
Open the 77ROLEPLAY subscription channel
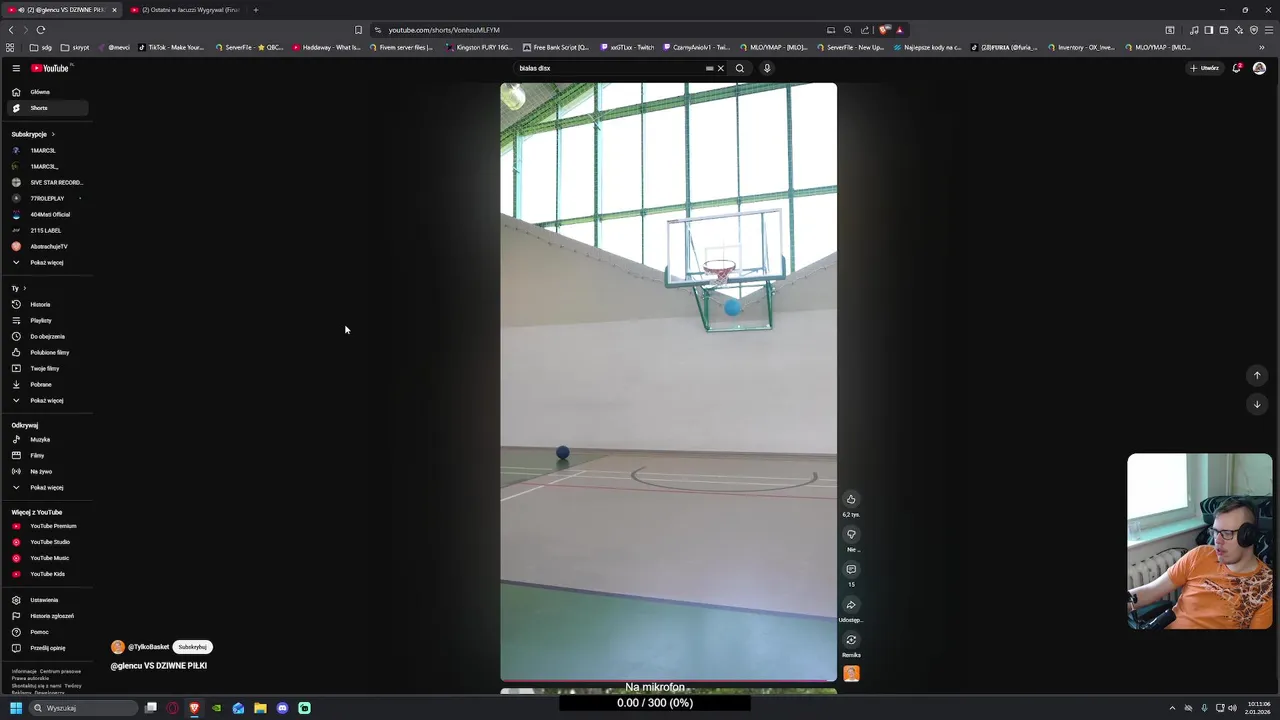[46, 198]
